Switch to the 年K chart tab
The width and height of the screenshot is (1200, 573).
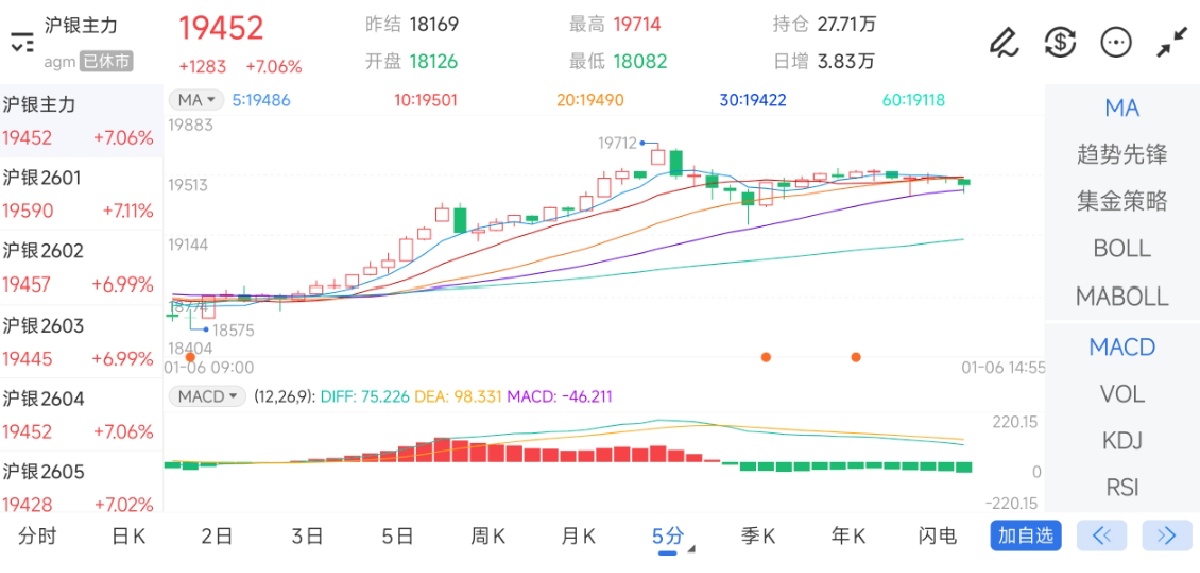coord(847,536)
